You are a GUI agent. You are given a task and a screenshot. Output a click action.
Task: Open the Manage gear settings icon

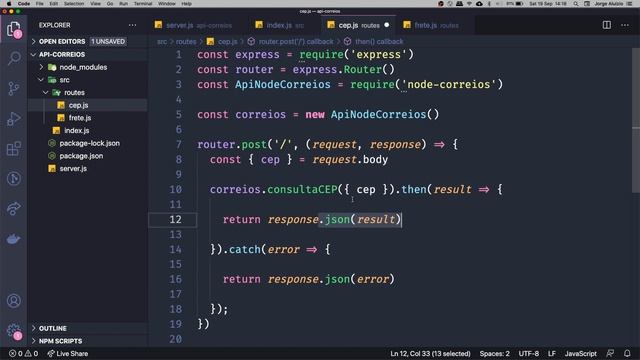coord(14,331)
